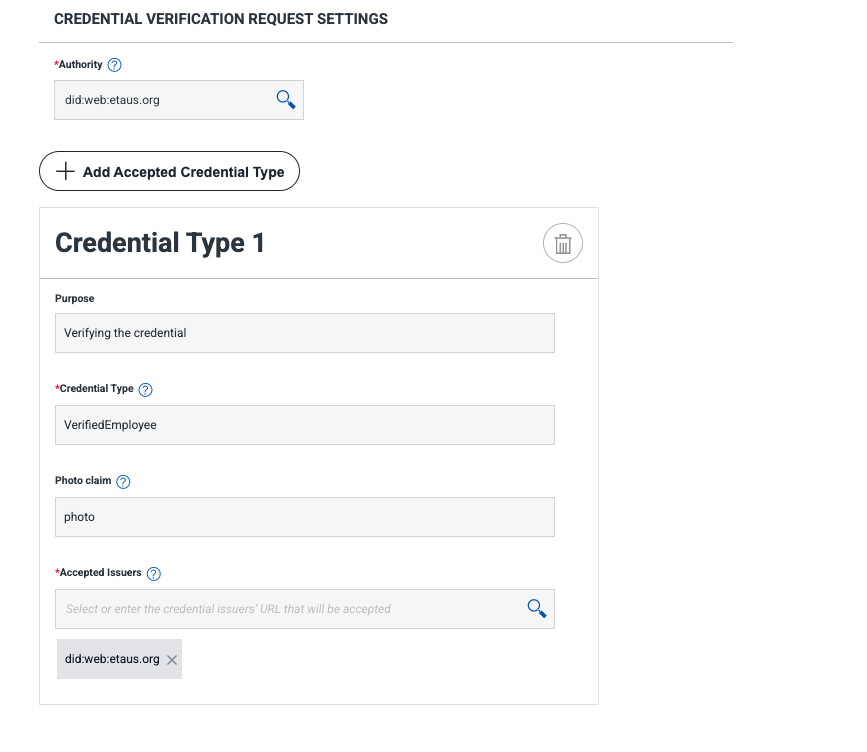Click the Accepted Issuers label text
This screenshot has width=867, height=752.
[x=100, y=573]
